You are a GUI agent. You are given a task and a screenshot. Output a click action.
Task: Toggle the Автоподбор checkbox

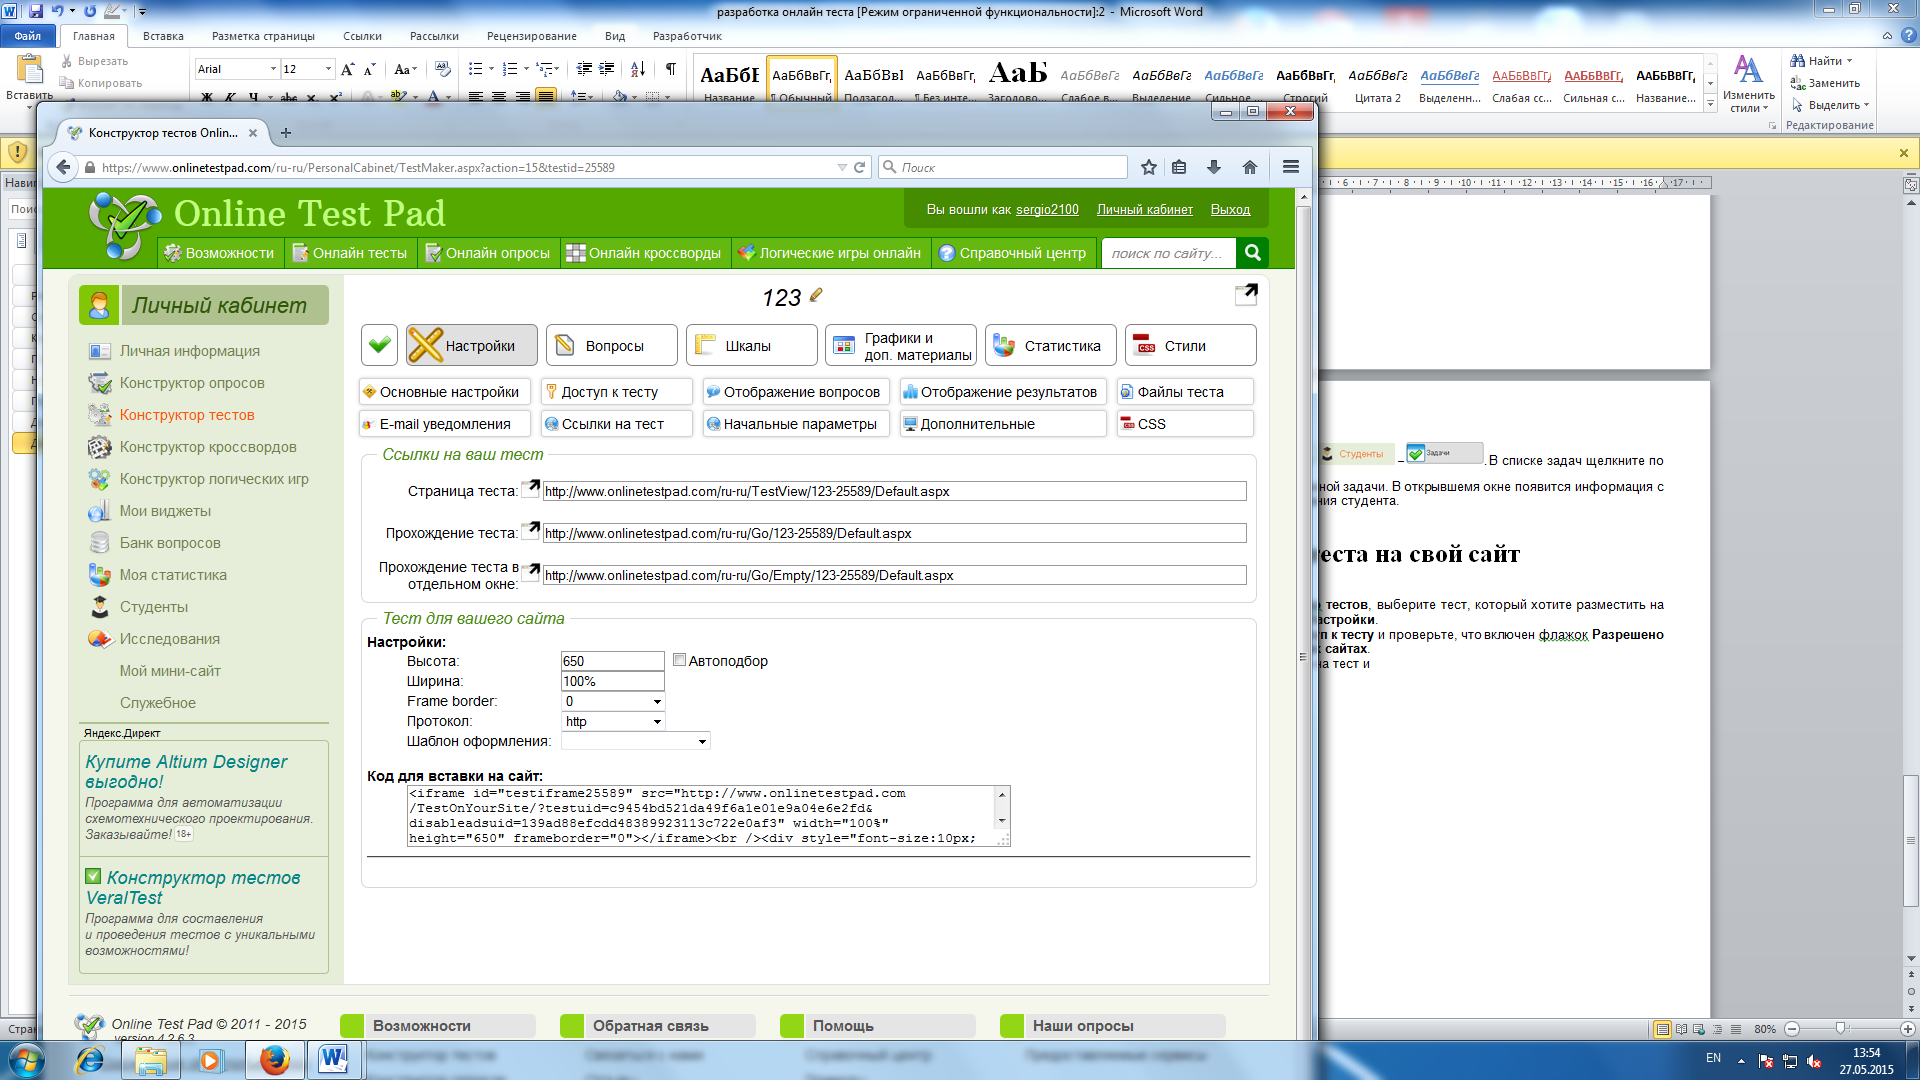coord(679,660)
